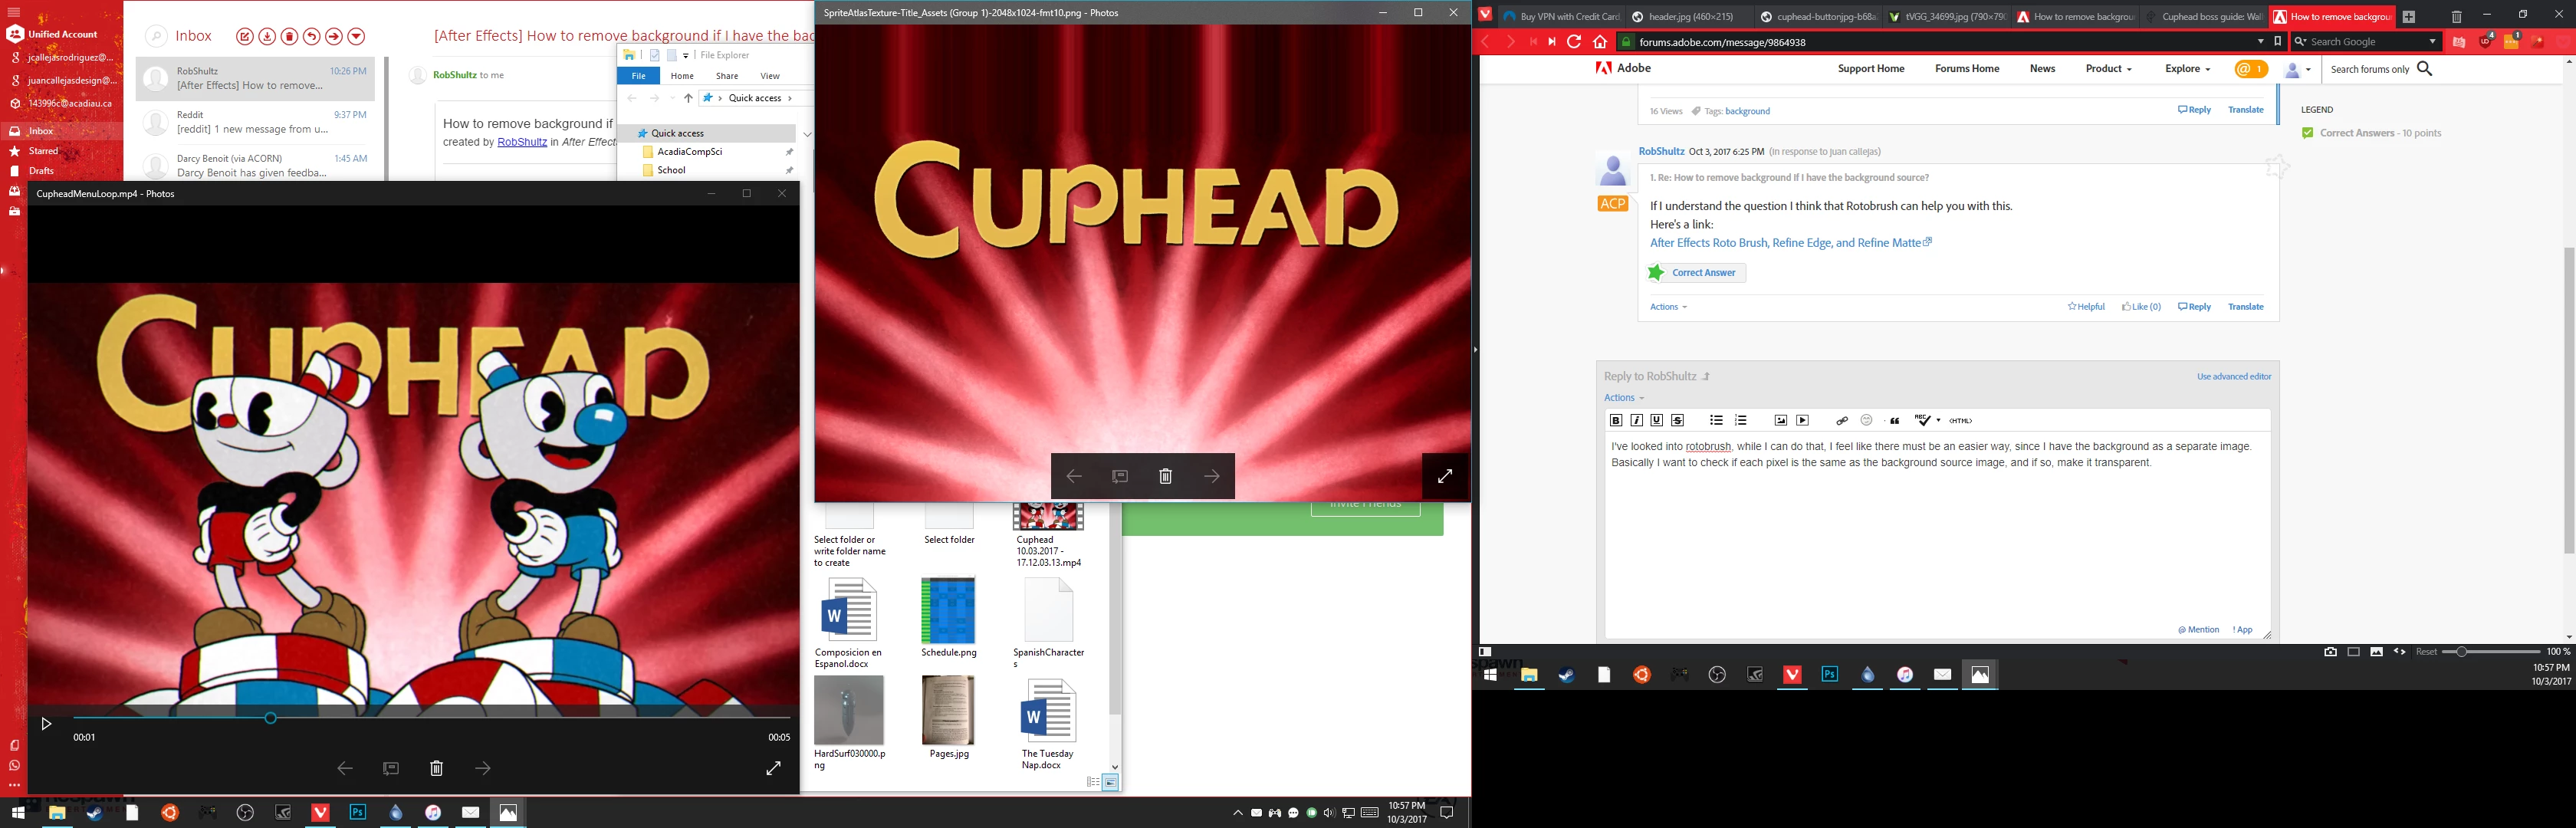Click Use advanced editor link
Viewport: 2576px width, 828px height.
2233,377
